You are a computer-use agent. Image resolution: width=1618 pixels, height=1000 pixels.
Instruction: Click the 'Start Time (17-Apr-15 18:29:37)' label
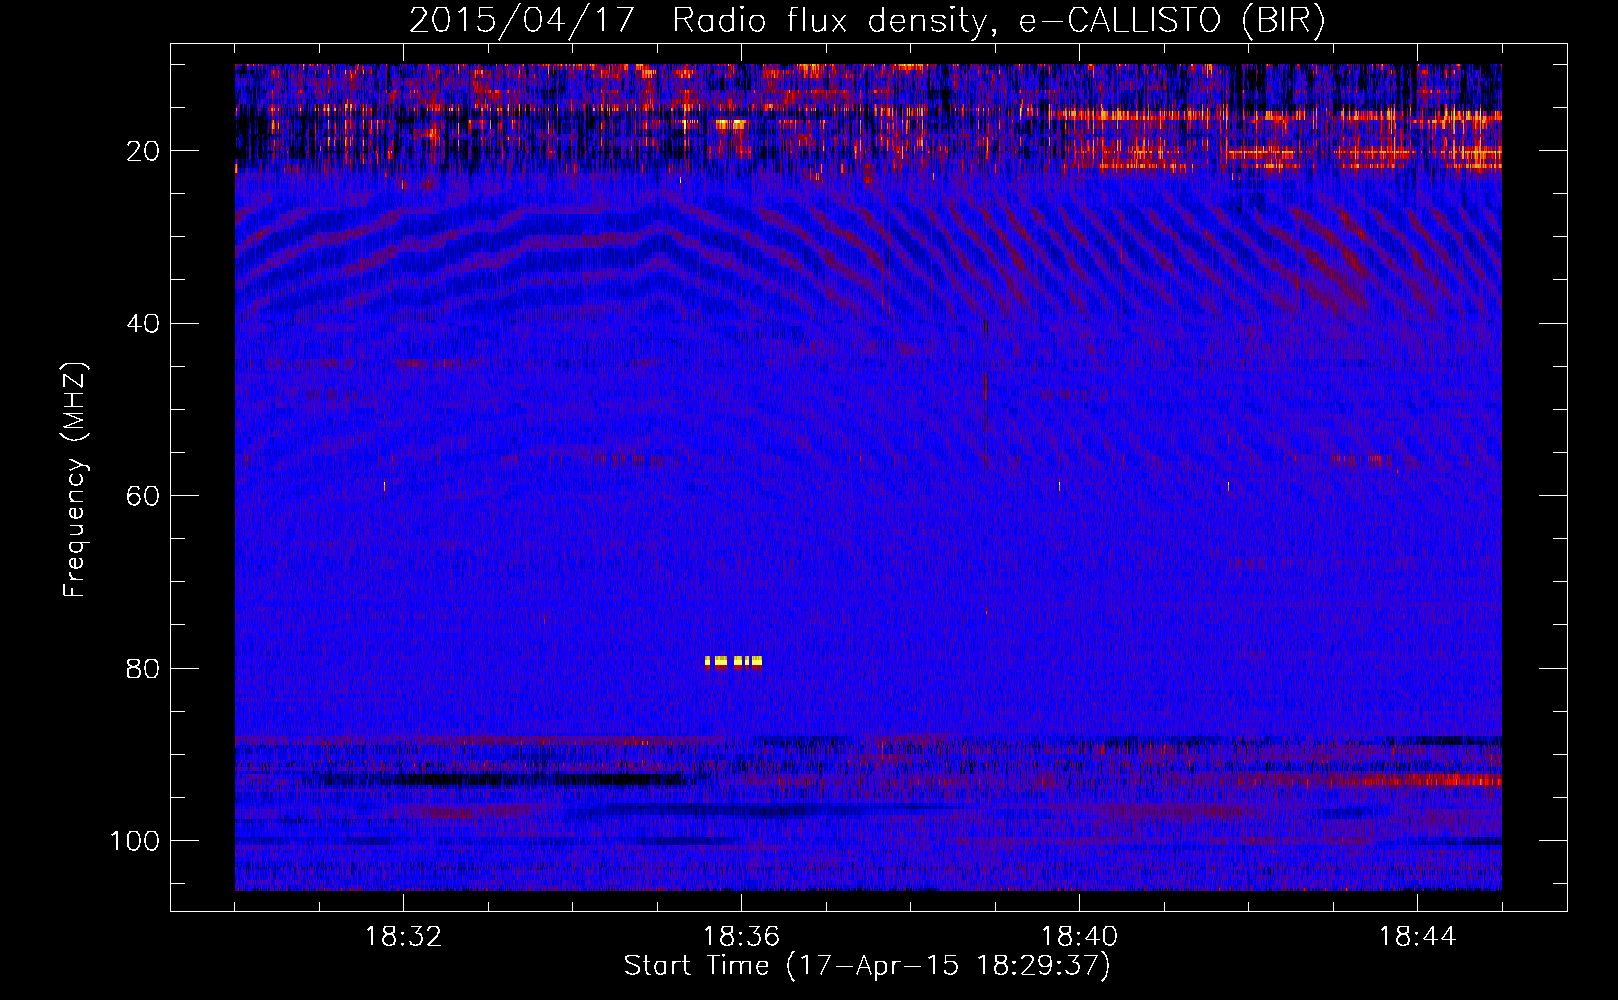point(867,966)
